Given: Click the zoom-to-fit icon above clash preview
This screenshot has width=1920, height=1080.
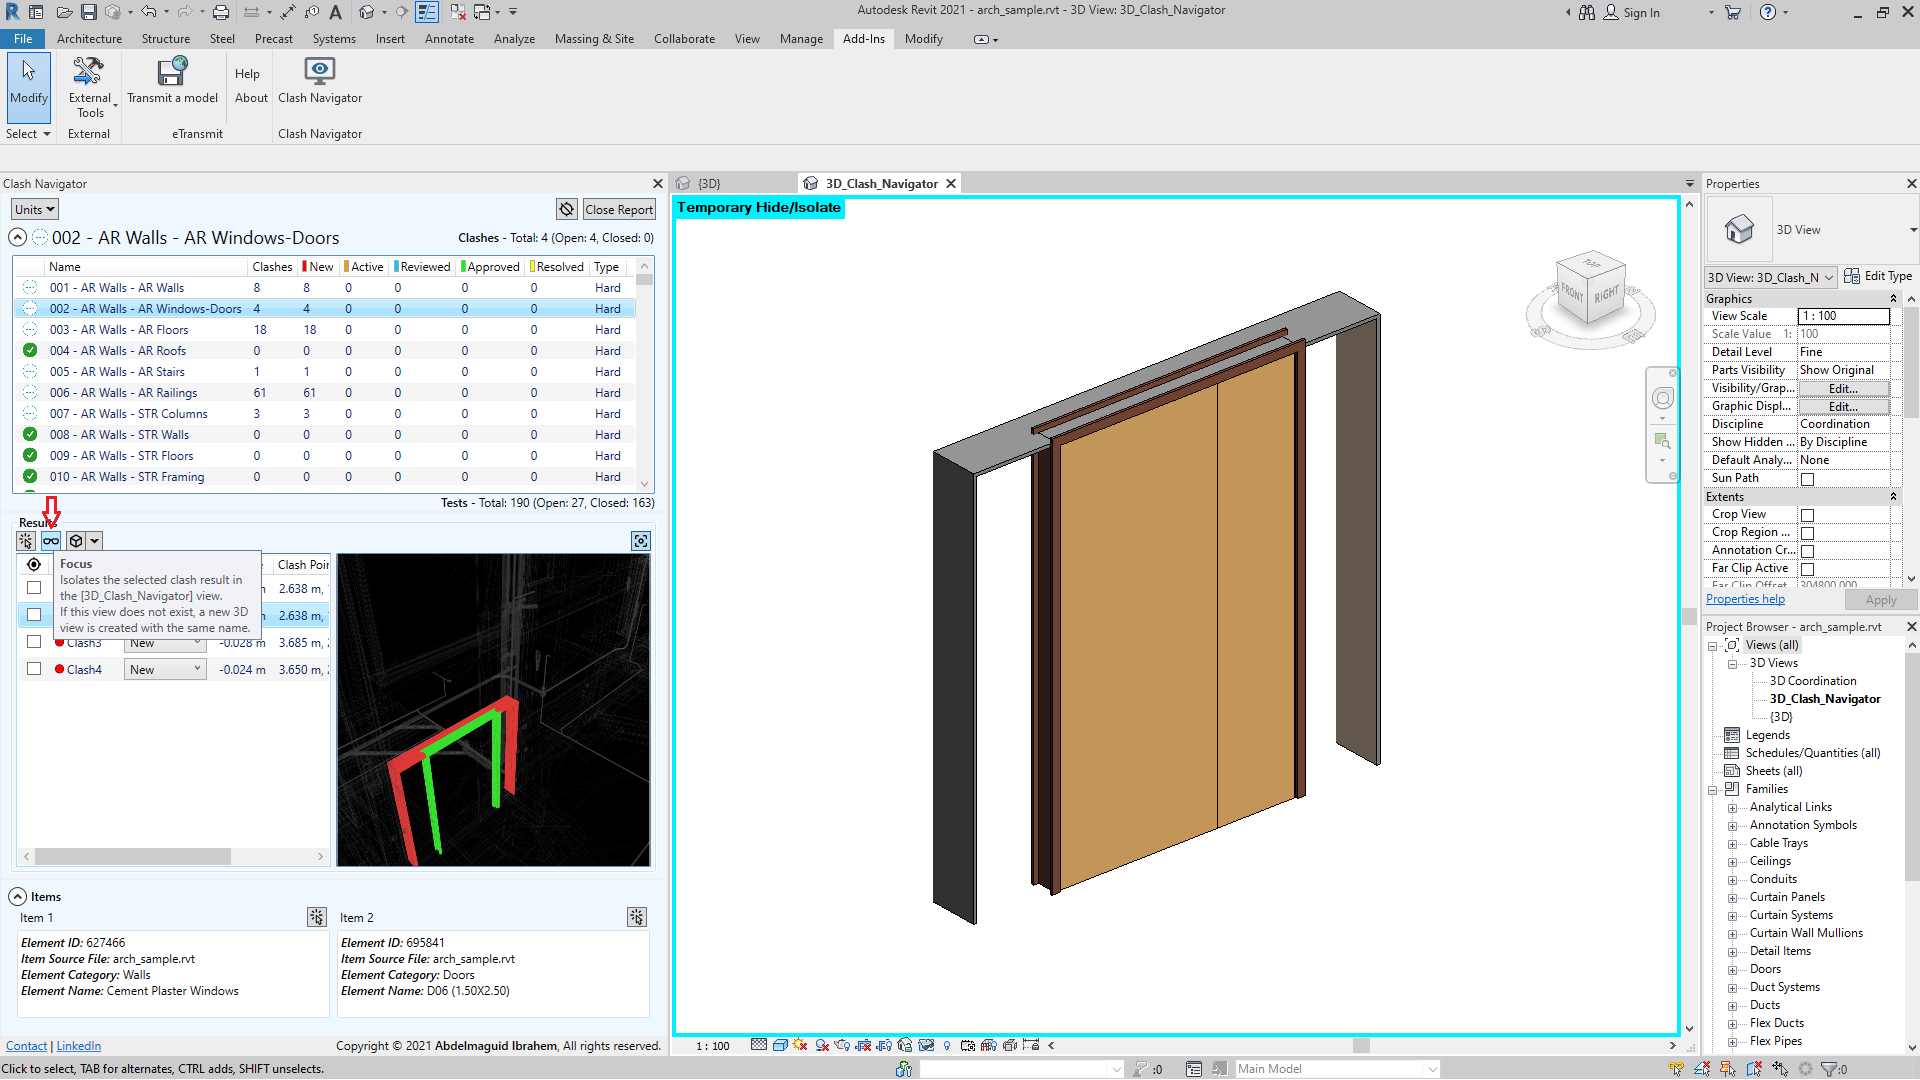Looking at the screenshot, I should tap(641, 541).
